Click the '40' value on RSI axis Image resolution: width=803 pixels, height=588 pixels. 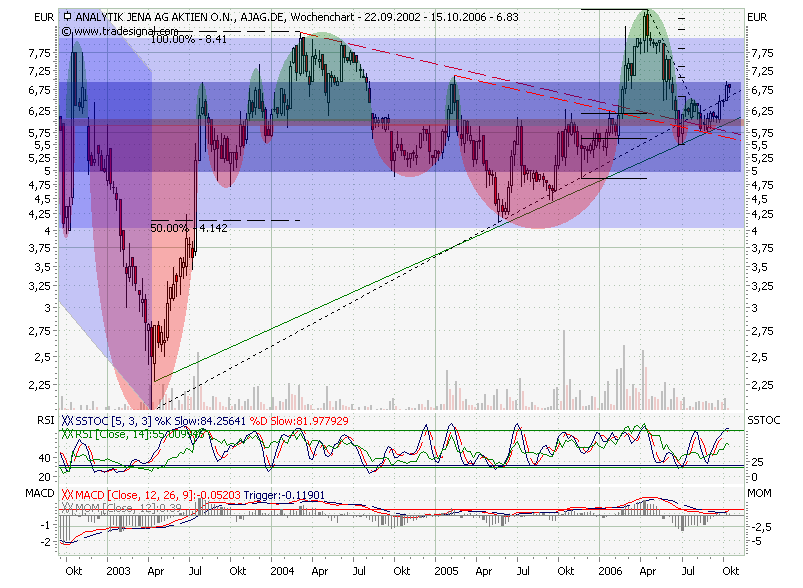pyautogui.click(x=45, y=458)
